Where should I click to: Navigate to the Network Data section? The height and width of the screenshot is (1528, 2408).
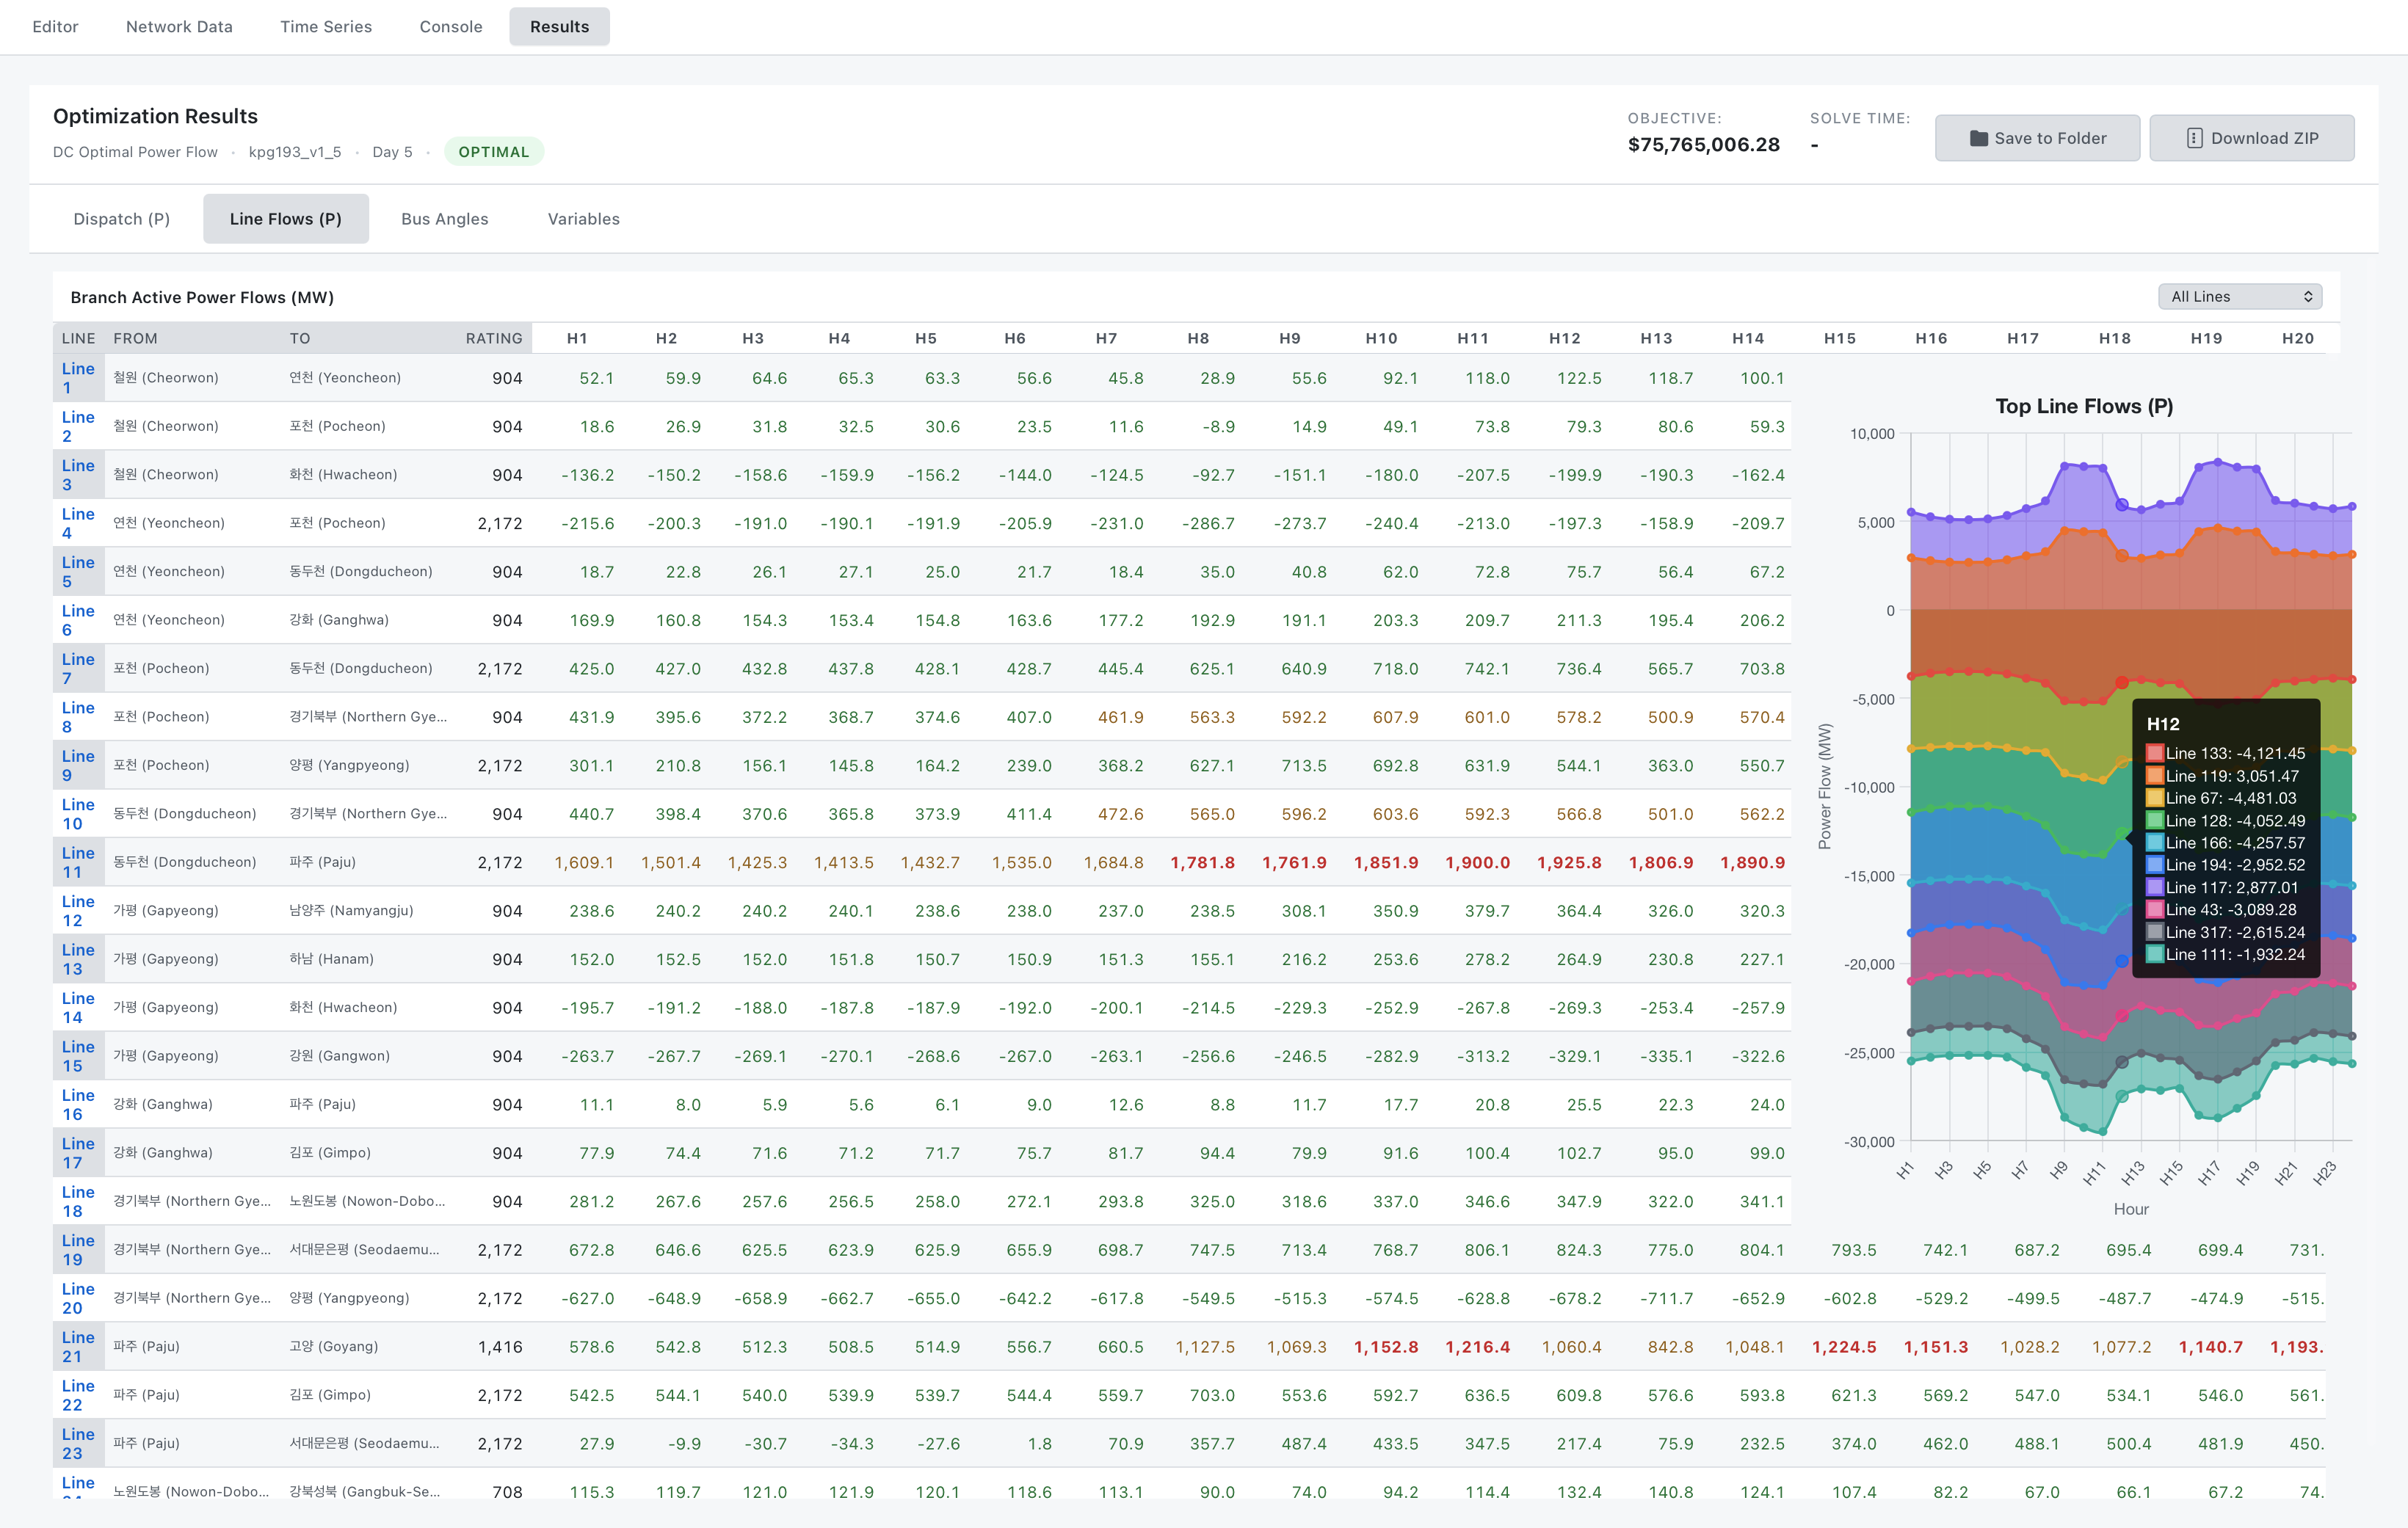(x=178, y=27)
